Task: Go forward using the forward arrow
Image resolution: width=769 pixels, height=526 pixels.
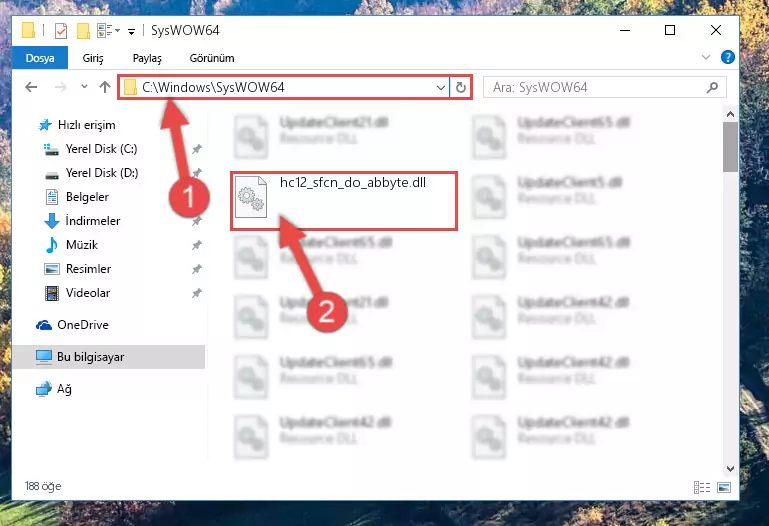Action: click(x=60, y=87)
